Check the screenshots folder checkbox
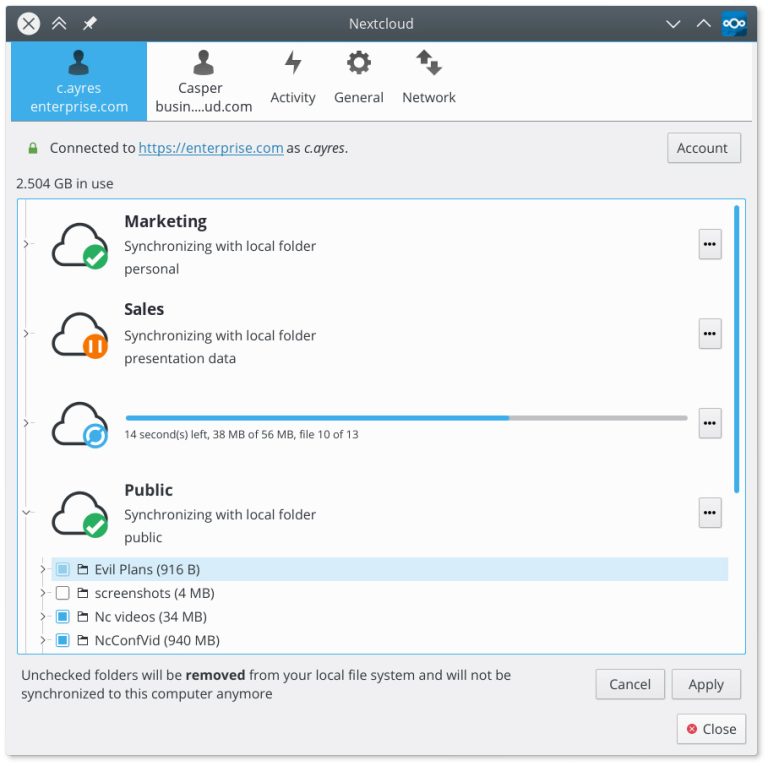The height and width of the screenshot is (766, 768). pyautogui.click(x=63, y=593)
